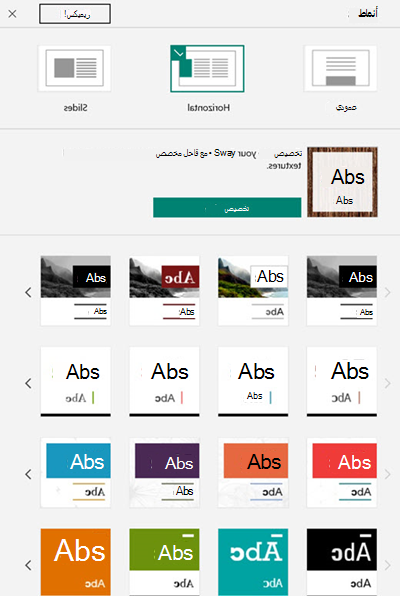Viewport: 400px width, 596px height.
Task: Click the Styles pane title in Arabic
Action: tap(368, 13)
